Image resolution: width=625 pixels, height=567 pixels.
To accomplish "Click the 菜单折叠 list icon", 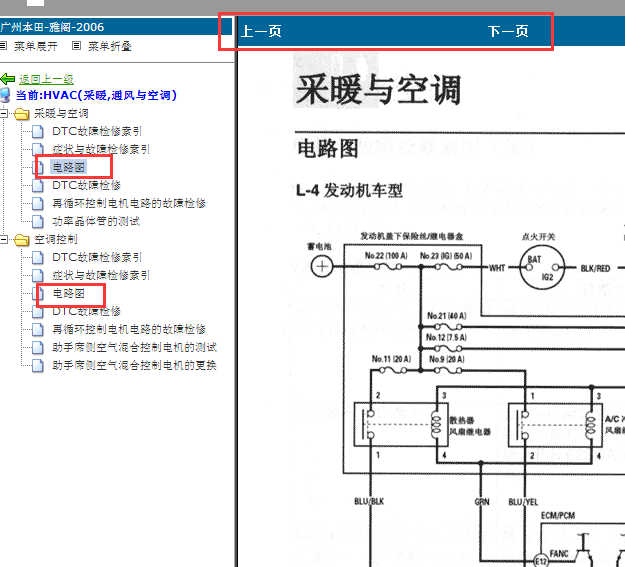I will tap(77, 46).
